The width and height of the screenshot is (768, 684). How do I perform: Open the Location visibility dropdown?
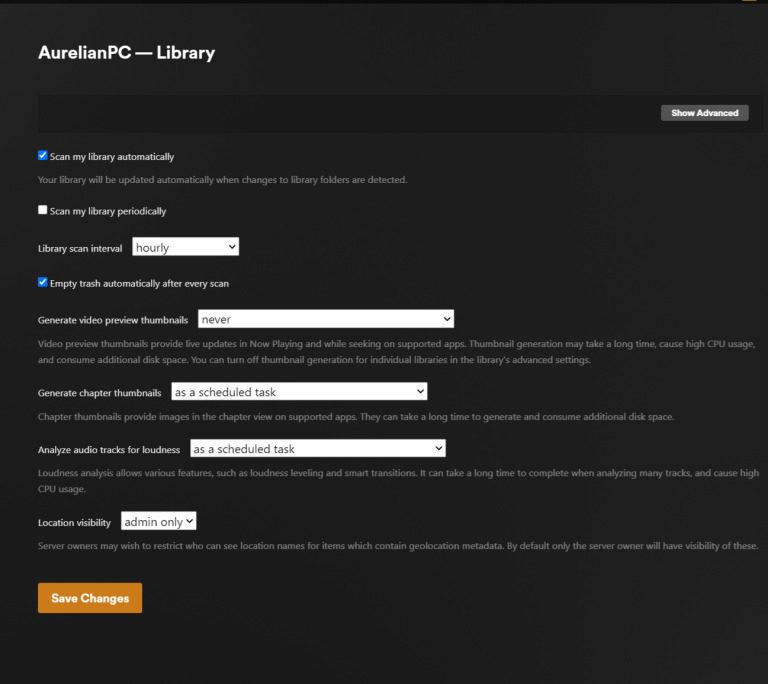pos(159,521)
